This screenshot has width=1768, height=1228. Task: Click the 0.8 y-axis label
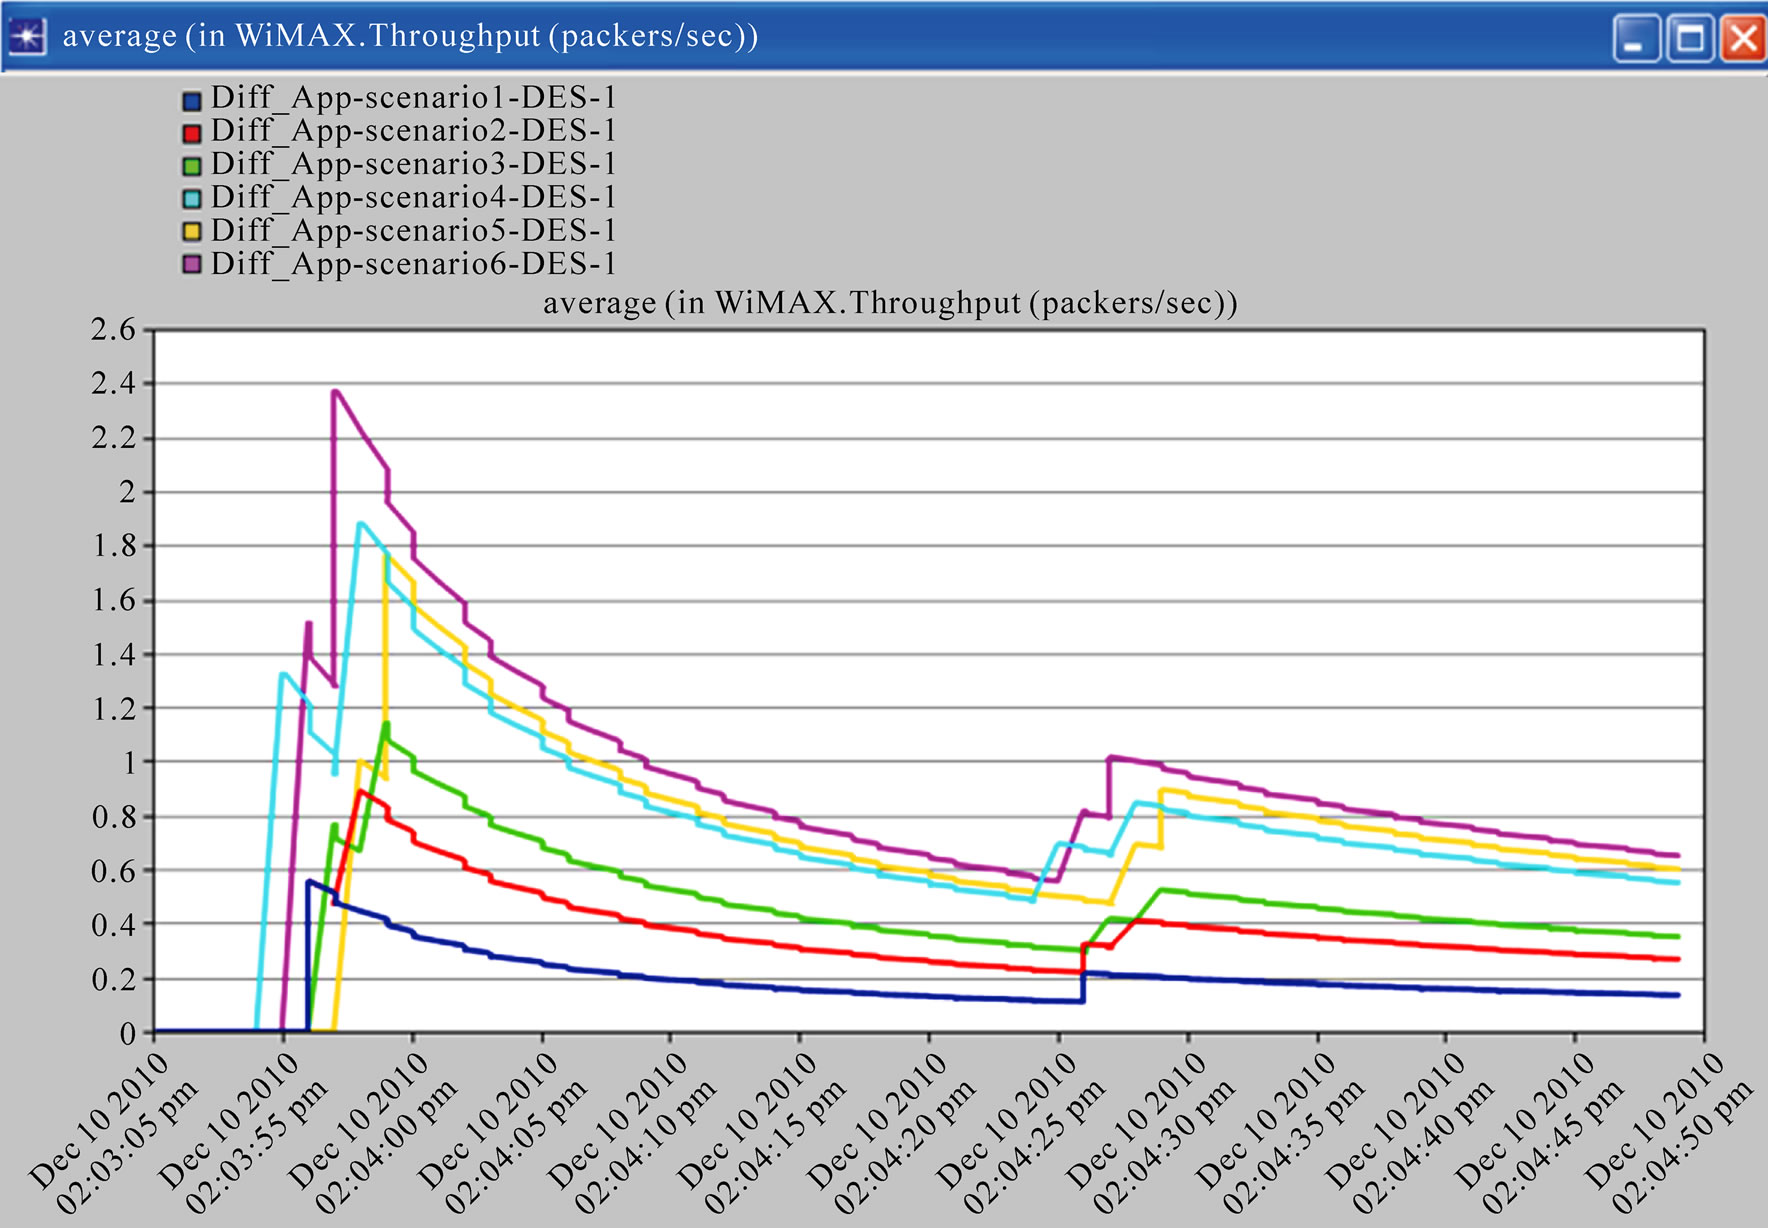pos(113,816)
